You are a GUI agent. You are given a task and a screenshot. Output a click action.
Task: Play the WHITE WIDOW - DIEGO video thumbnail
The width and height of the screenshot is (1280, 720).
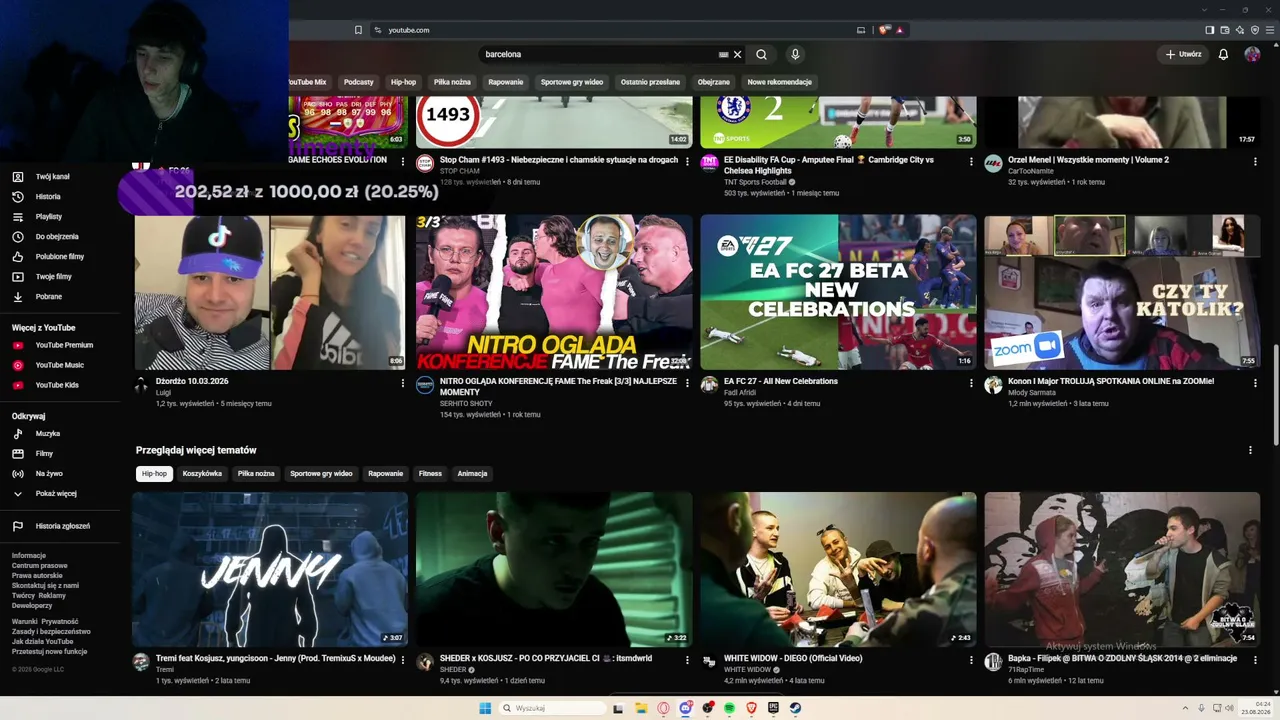point(838,569)
